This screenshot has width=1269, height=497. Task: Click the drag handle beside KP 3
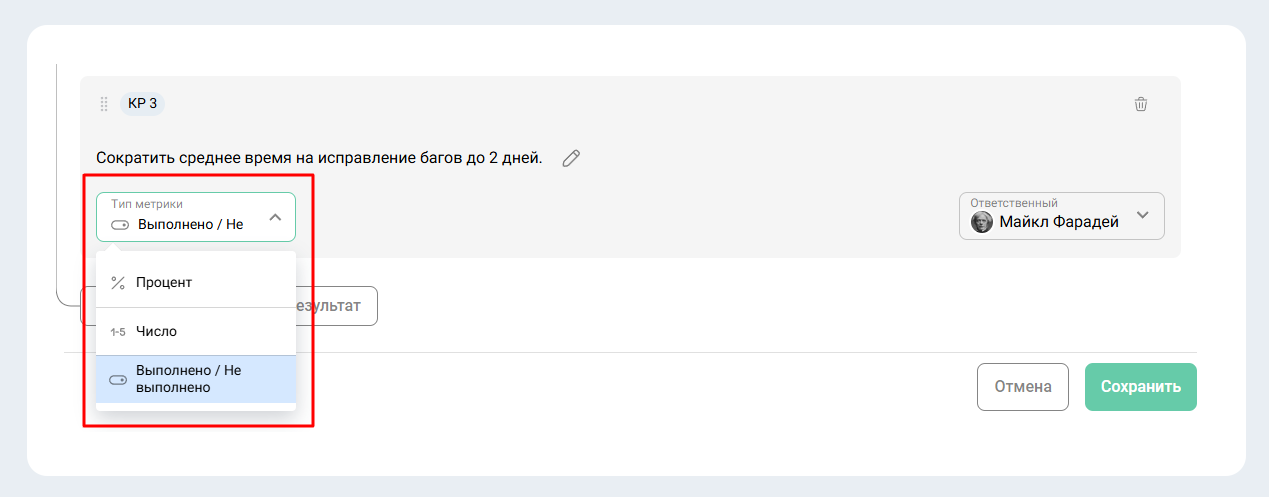tap(104, 104)
